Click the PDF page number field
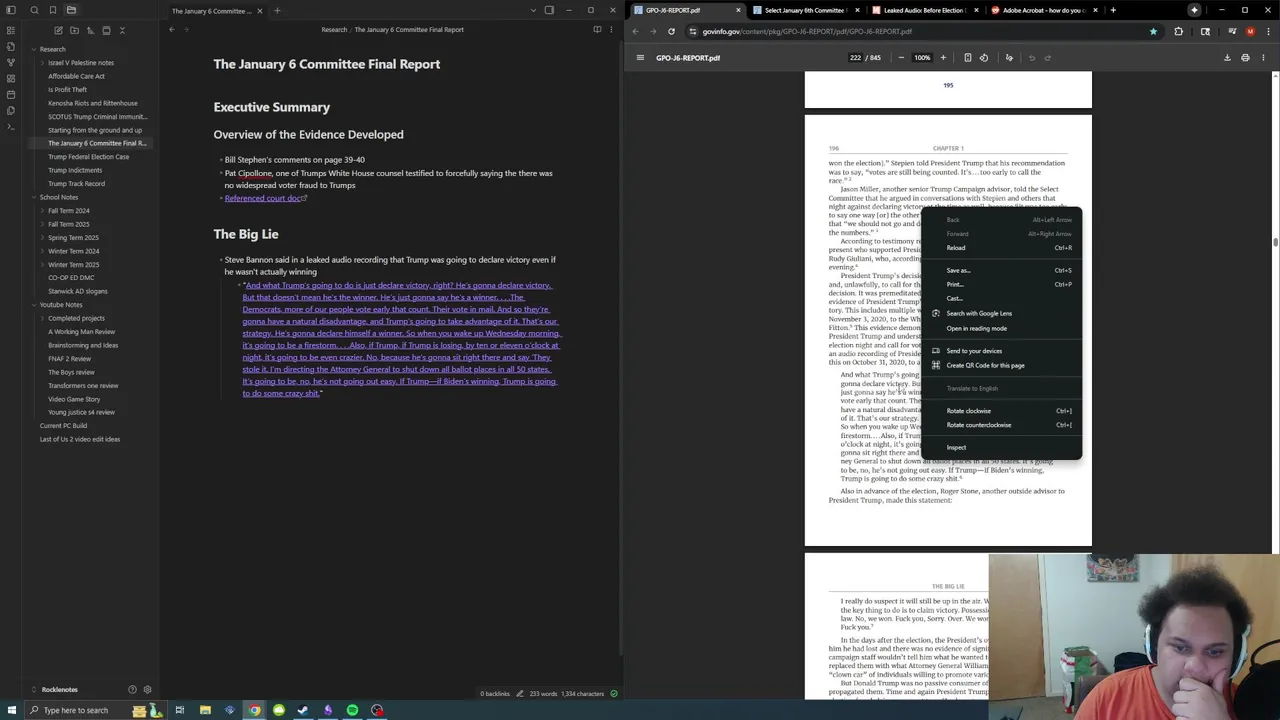The image size is (1280, 720). point(855,58)
